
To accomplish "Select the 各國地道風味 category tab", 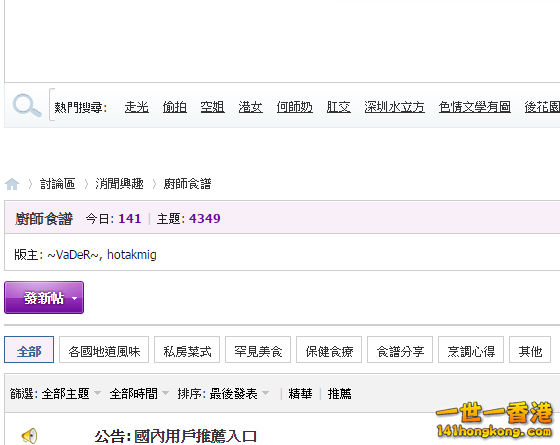I will (104, 350).
